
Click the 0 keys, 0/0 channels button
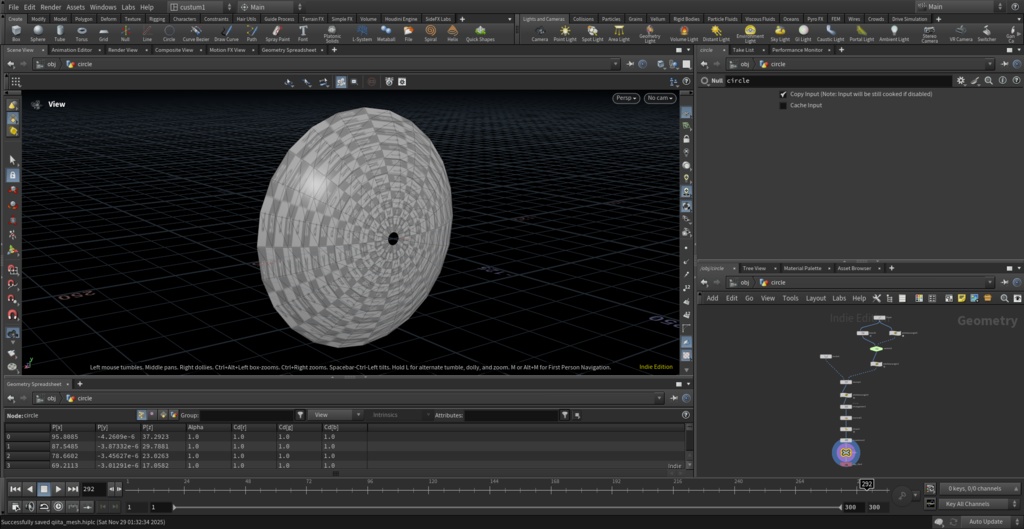tap(979, 488)
